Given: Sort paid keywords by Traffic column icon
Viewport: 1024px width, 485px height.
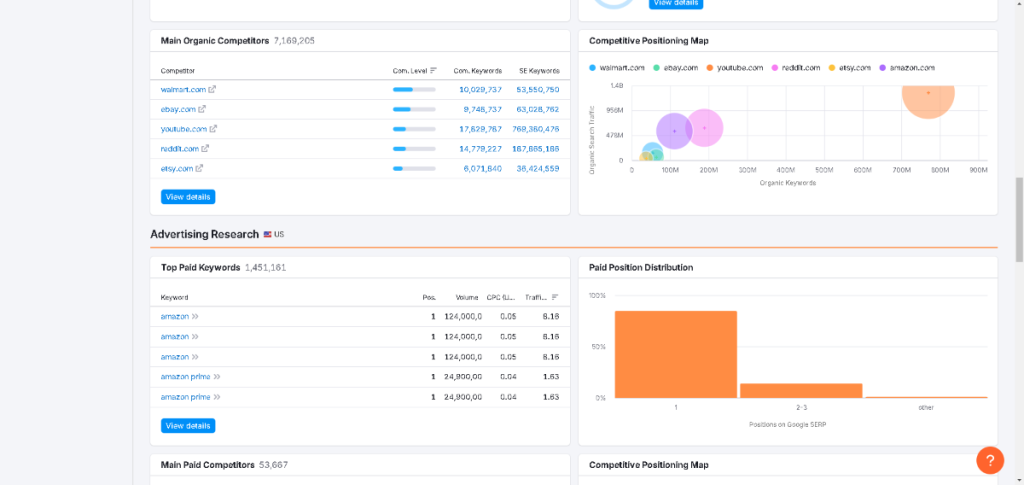Looking at the screenshot, I should click(x=555, y=297).
